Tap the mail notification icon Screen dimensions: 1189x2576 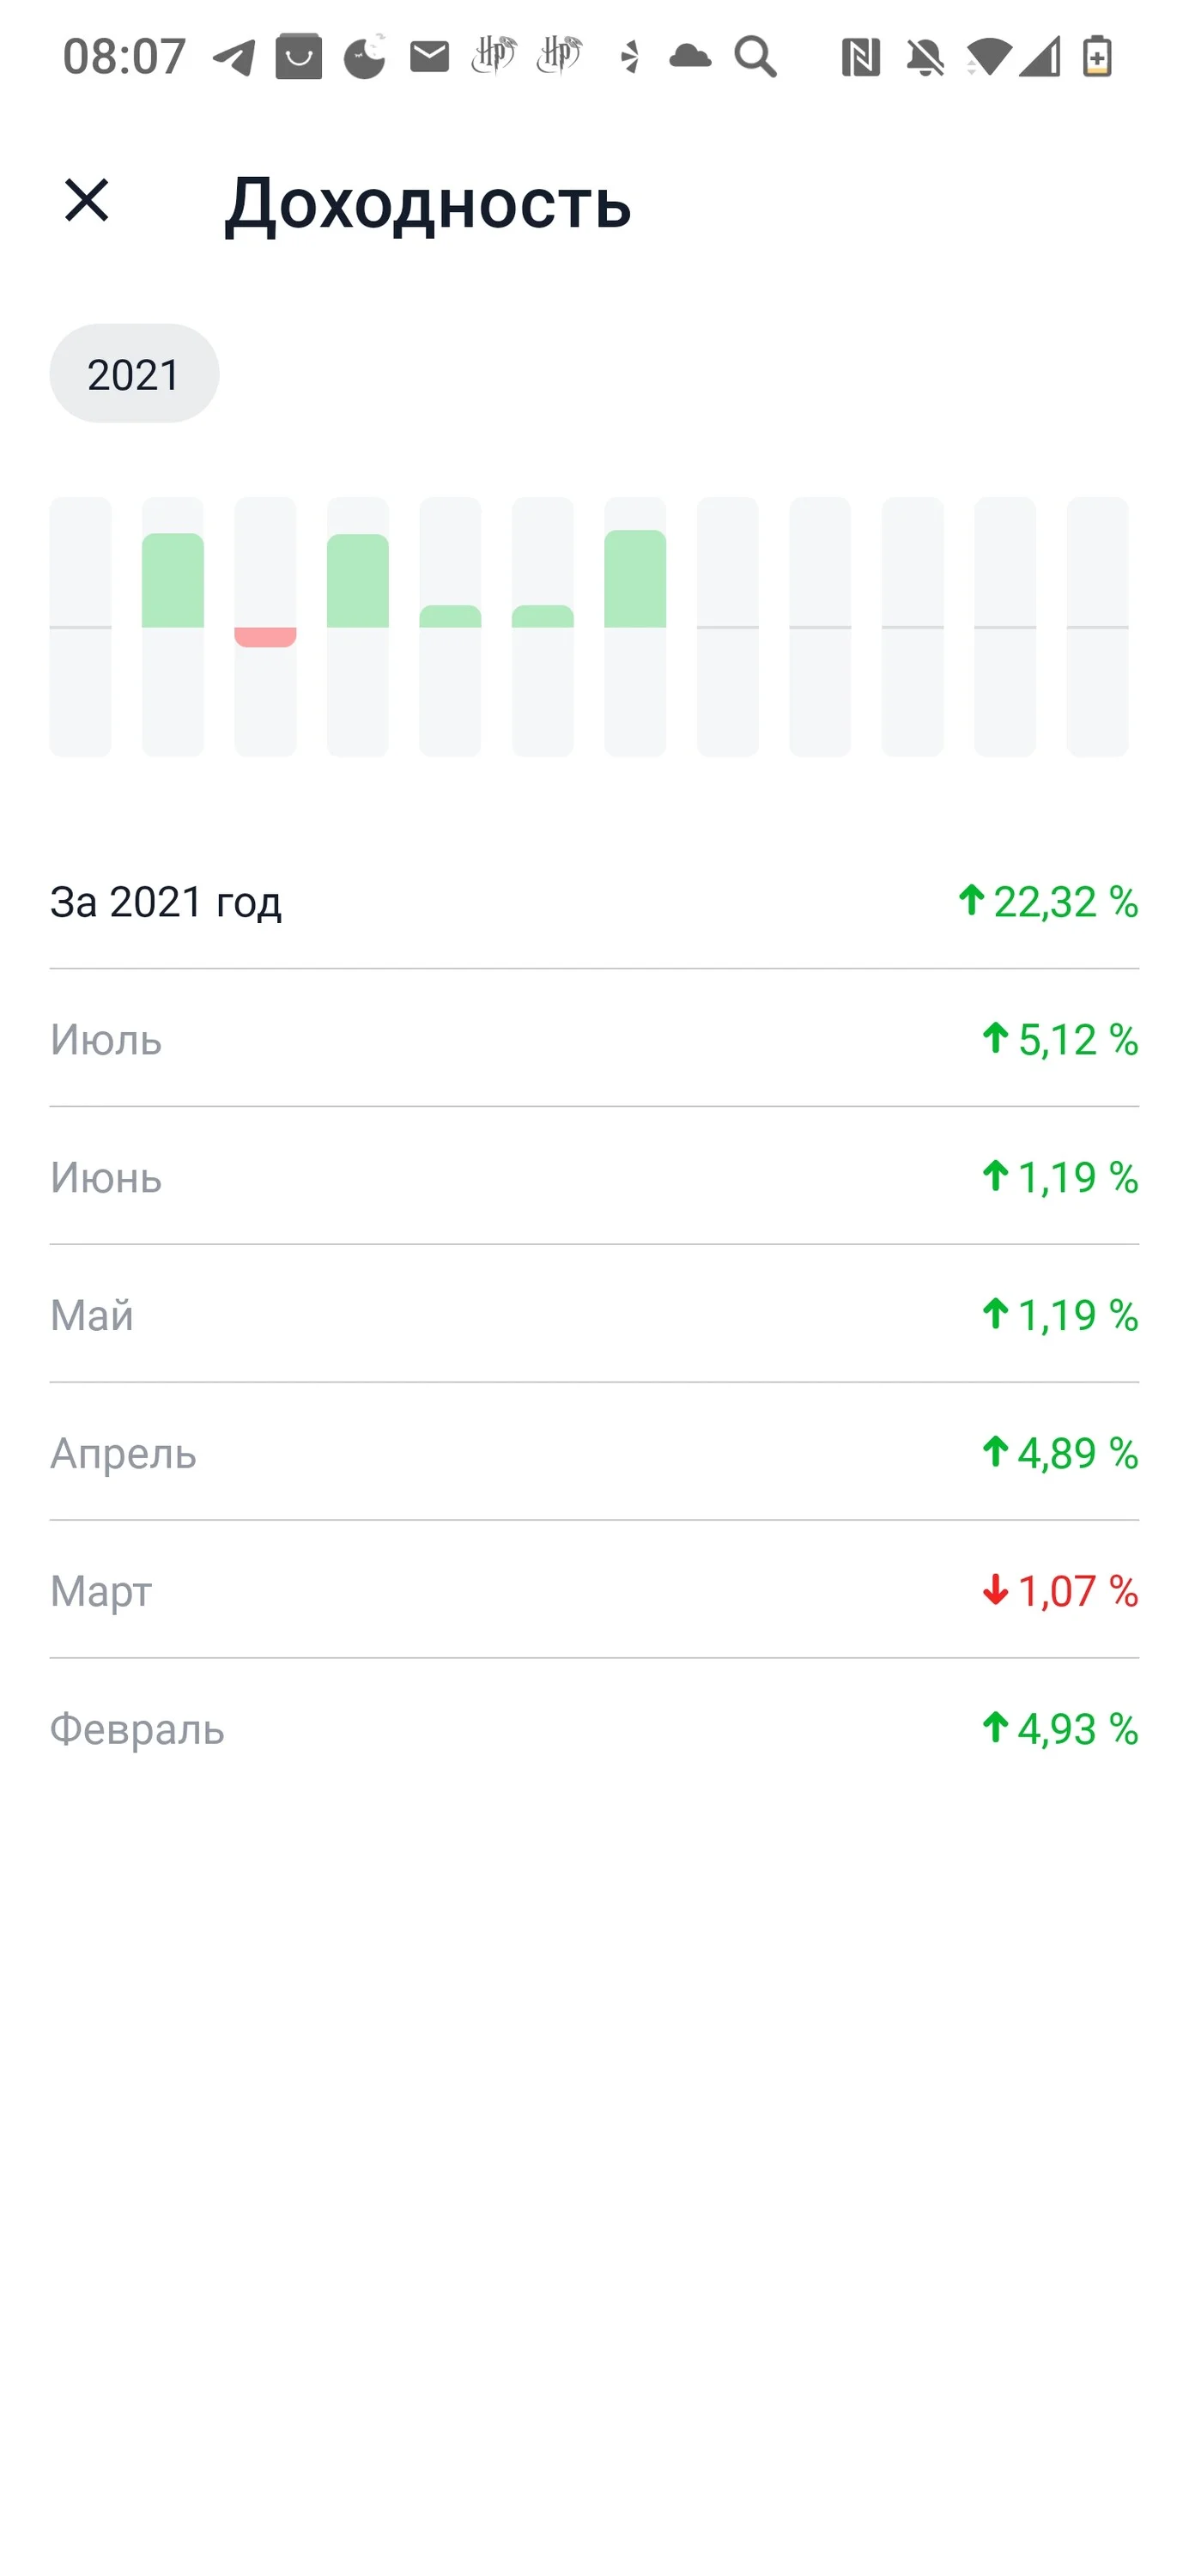pos(430,56)
